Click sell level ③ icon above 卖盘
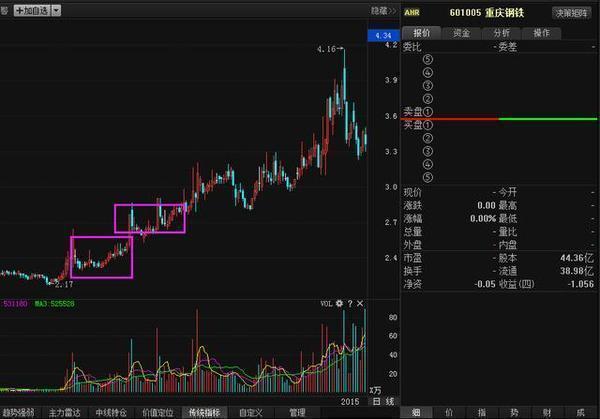The image size is (600, 419). [428, 85]
